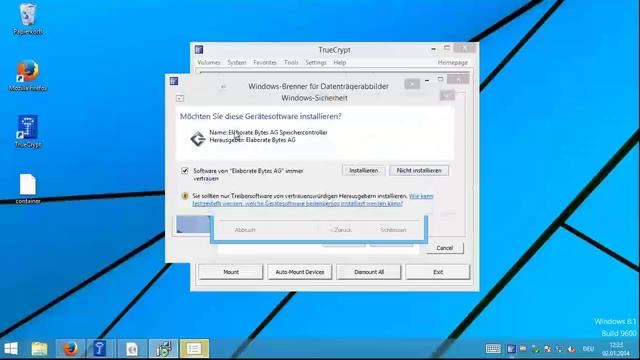Open the TrueCrypt desktop shortcut
The width and height of the screenshot is (640, 360).
click(27, 131)
